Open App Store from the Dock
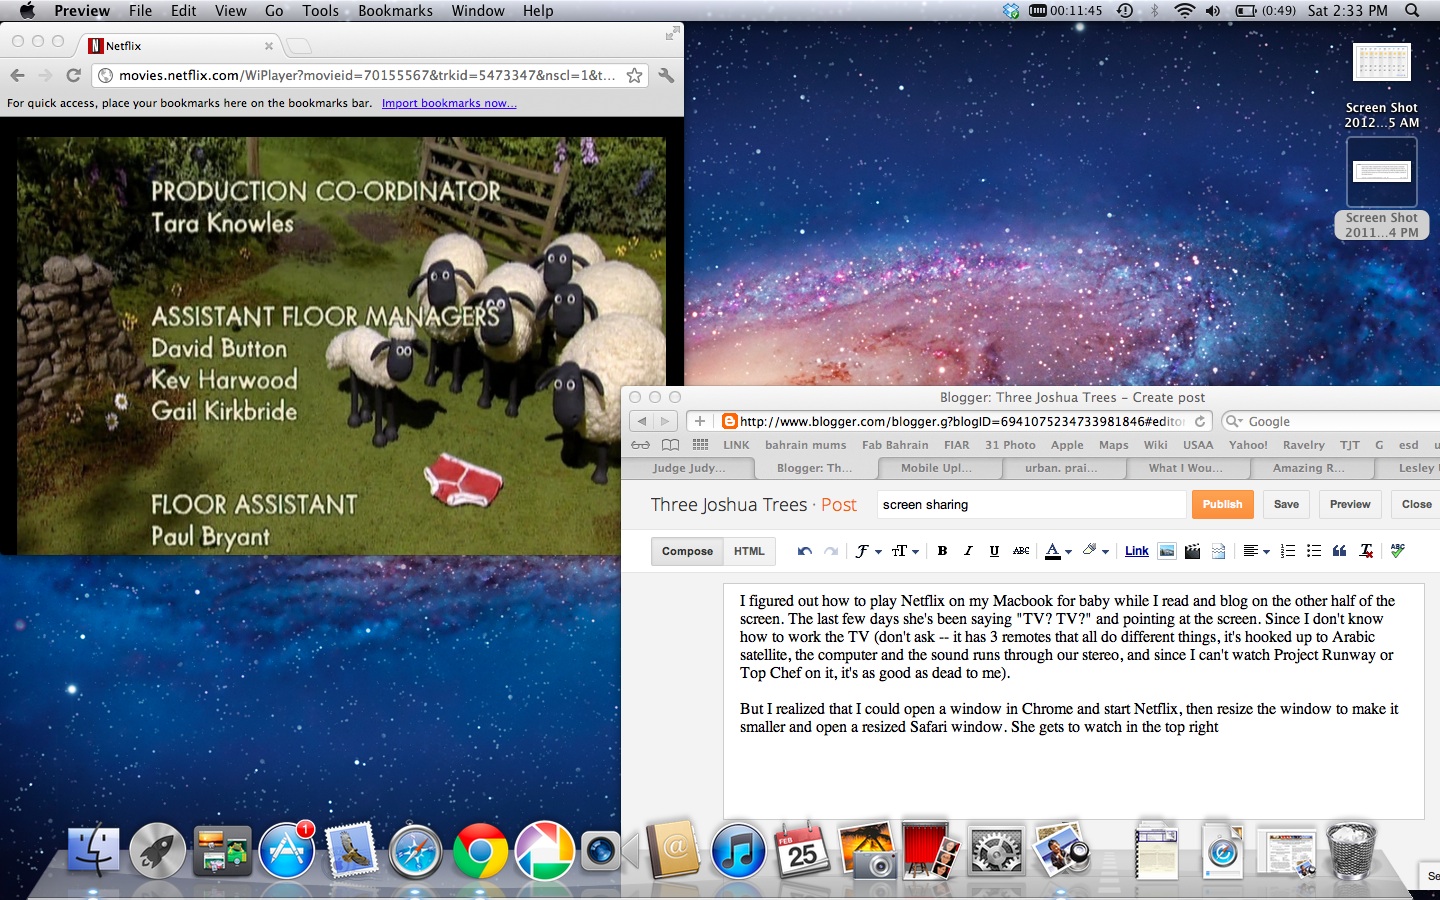The width and height of the screenshot is (1440, 900). [287, 852]
